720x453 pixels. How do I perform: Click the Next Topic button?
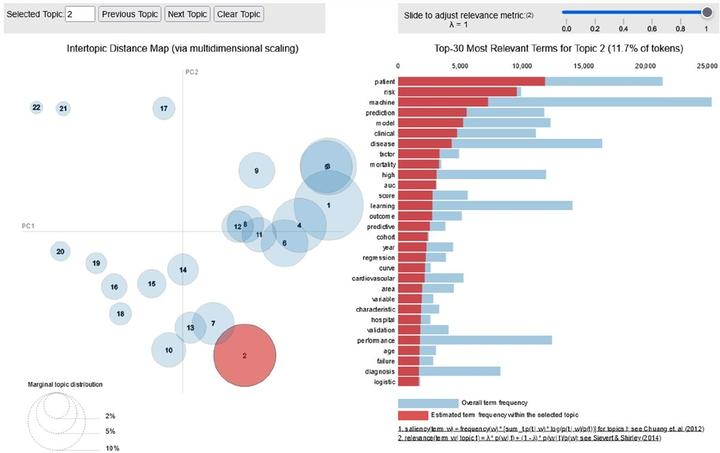click(187, 14)
